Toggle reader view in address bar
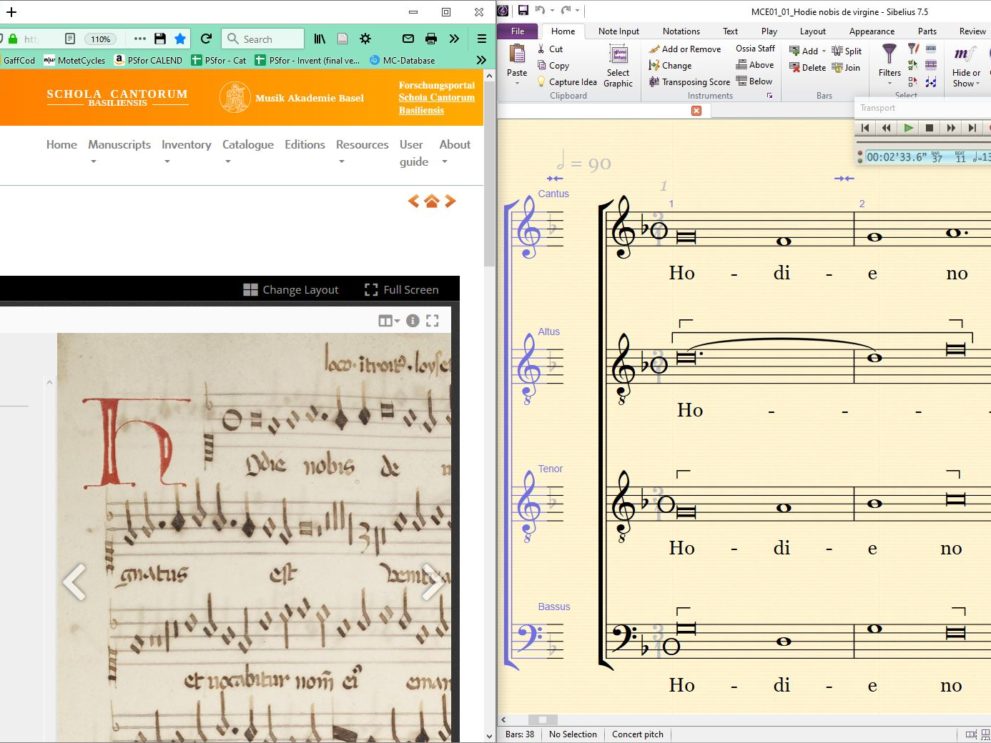This screenshot has height=743, width=991. click(x=70, y=39)
